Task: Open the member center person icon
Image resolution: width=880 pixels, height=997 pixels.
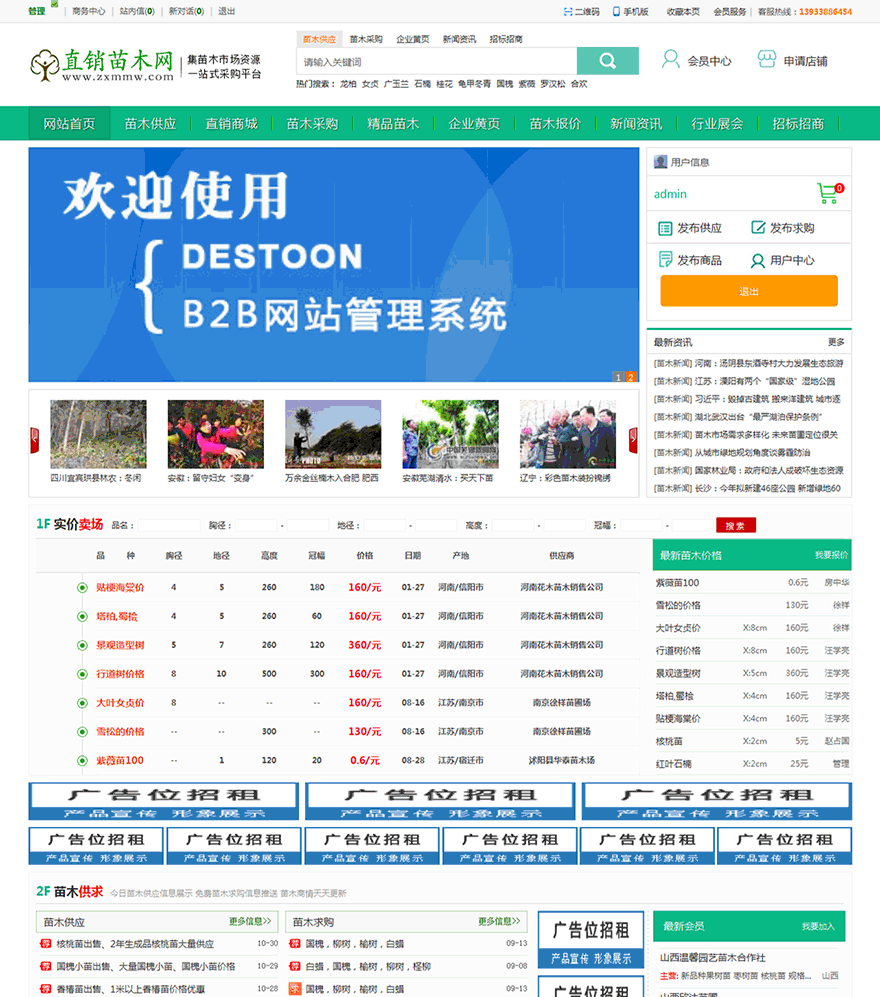Action: point(670,59)
